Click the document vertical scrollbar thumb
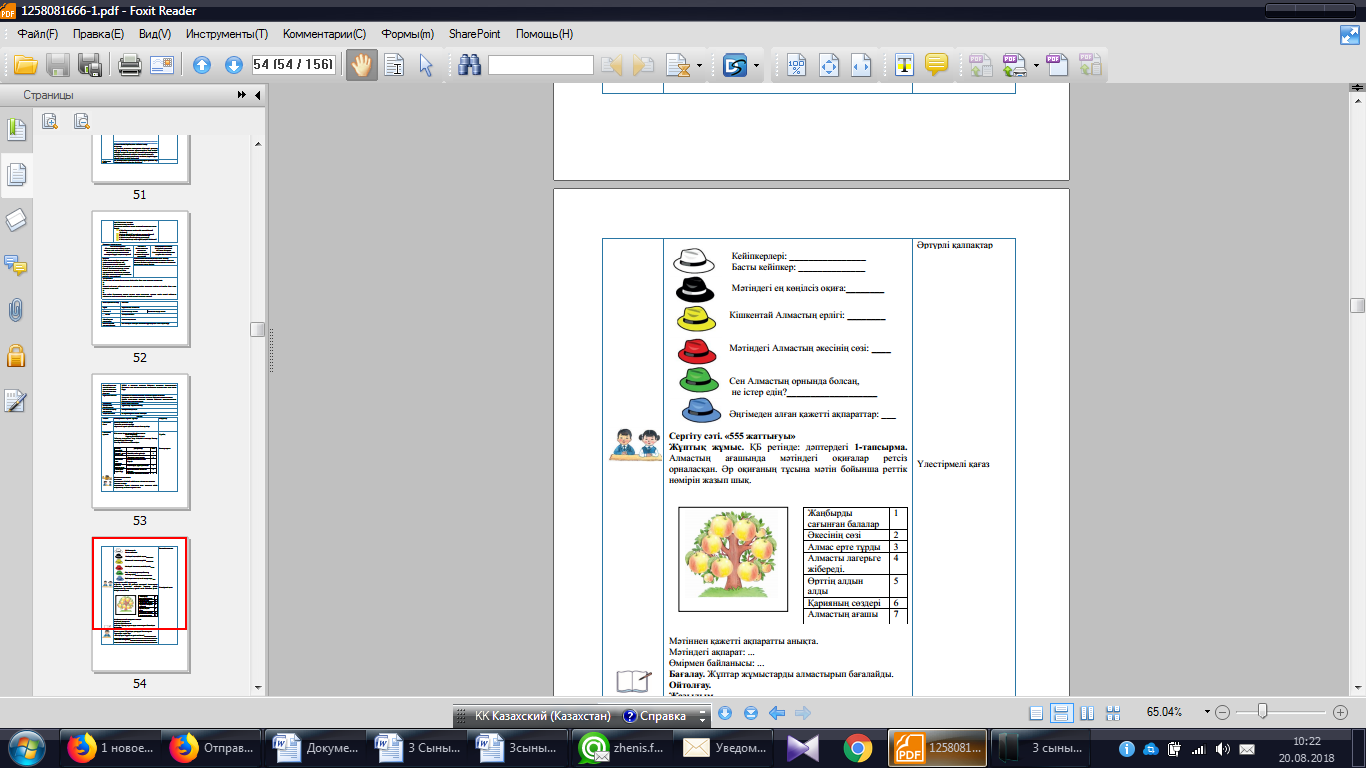Viewport: 1366px width, 768px height. point(1357,305)
